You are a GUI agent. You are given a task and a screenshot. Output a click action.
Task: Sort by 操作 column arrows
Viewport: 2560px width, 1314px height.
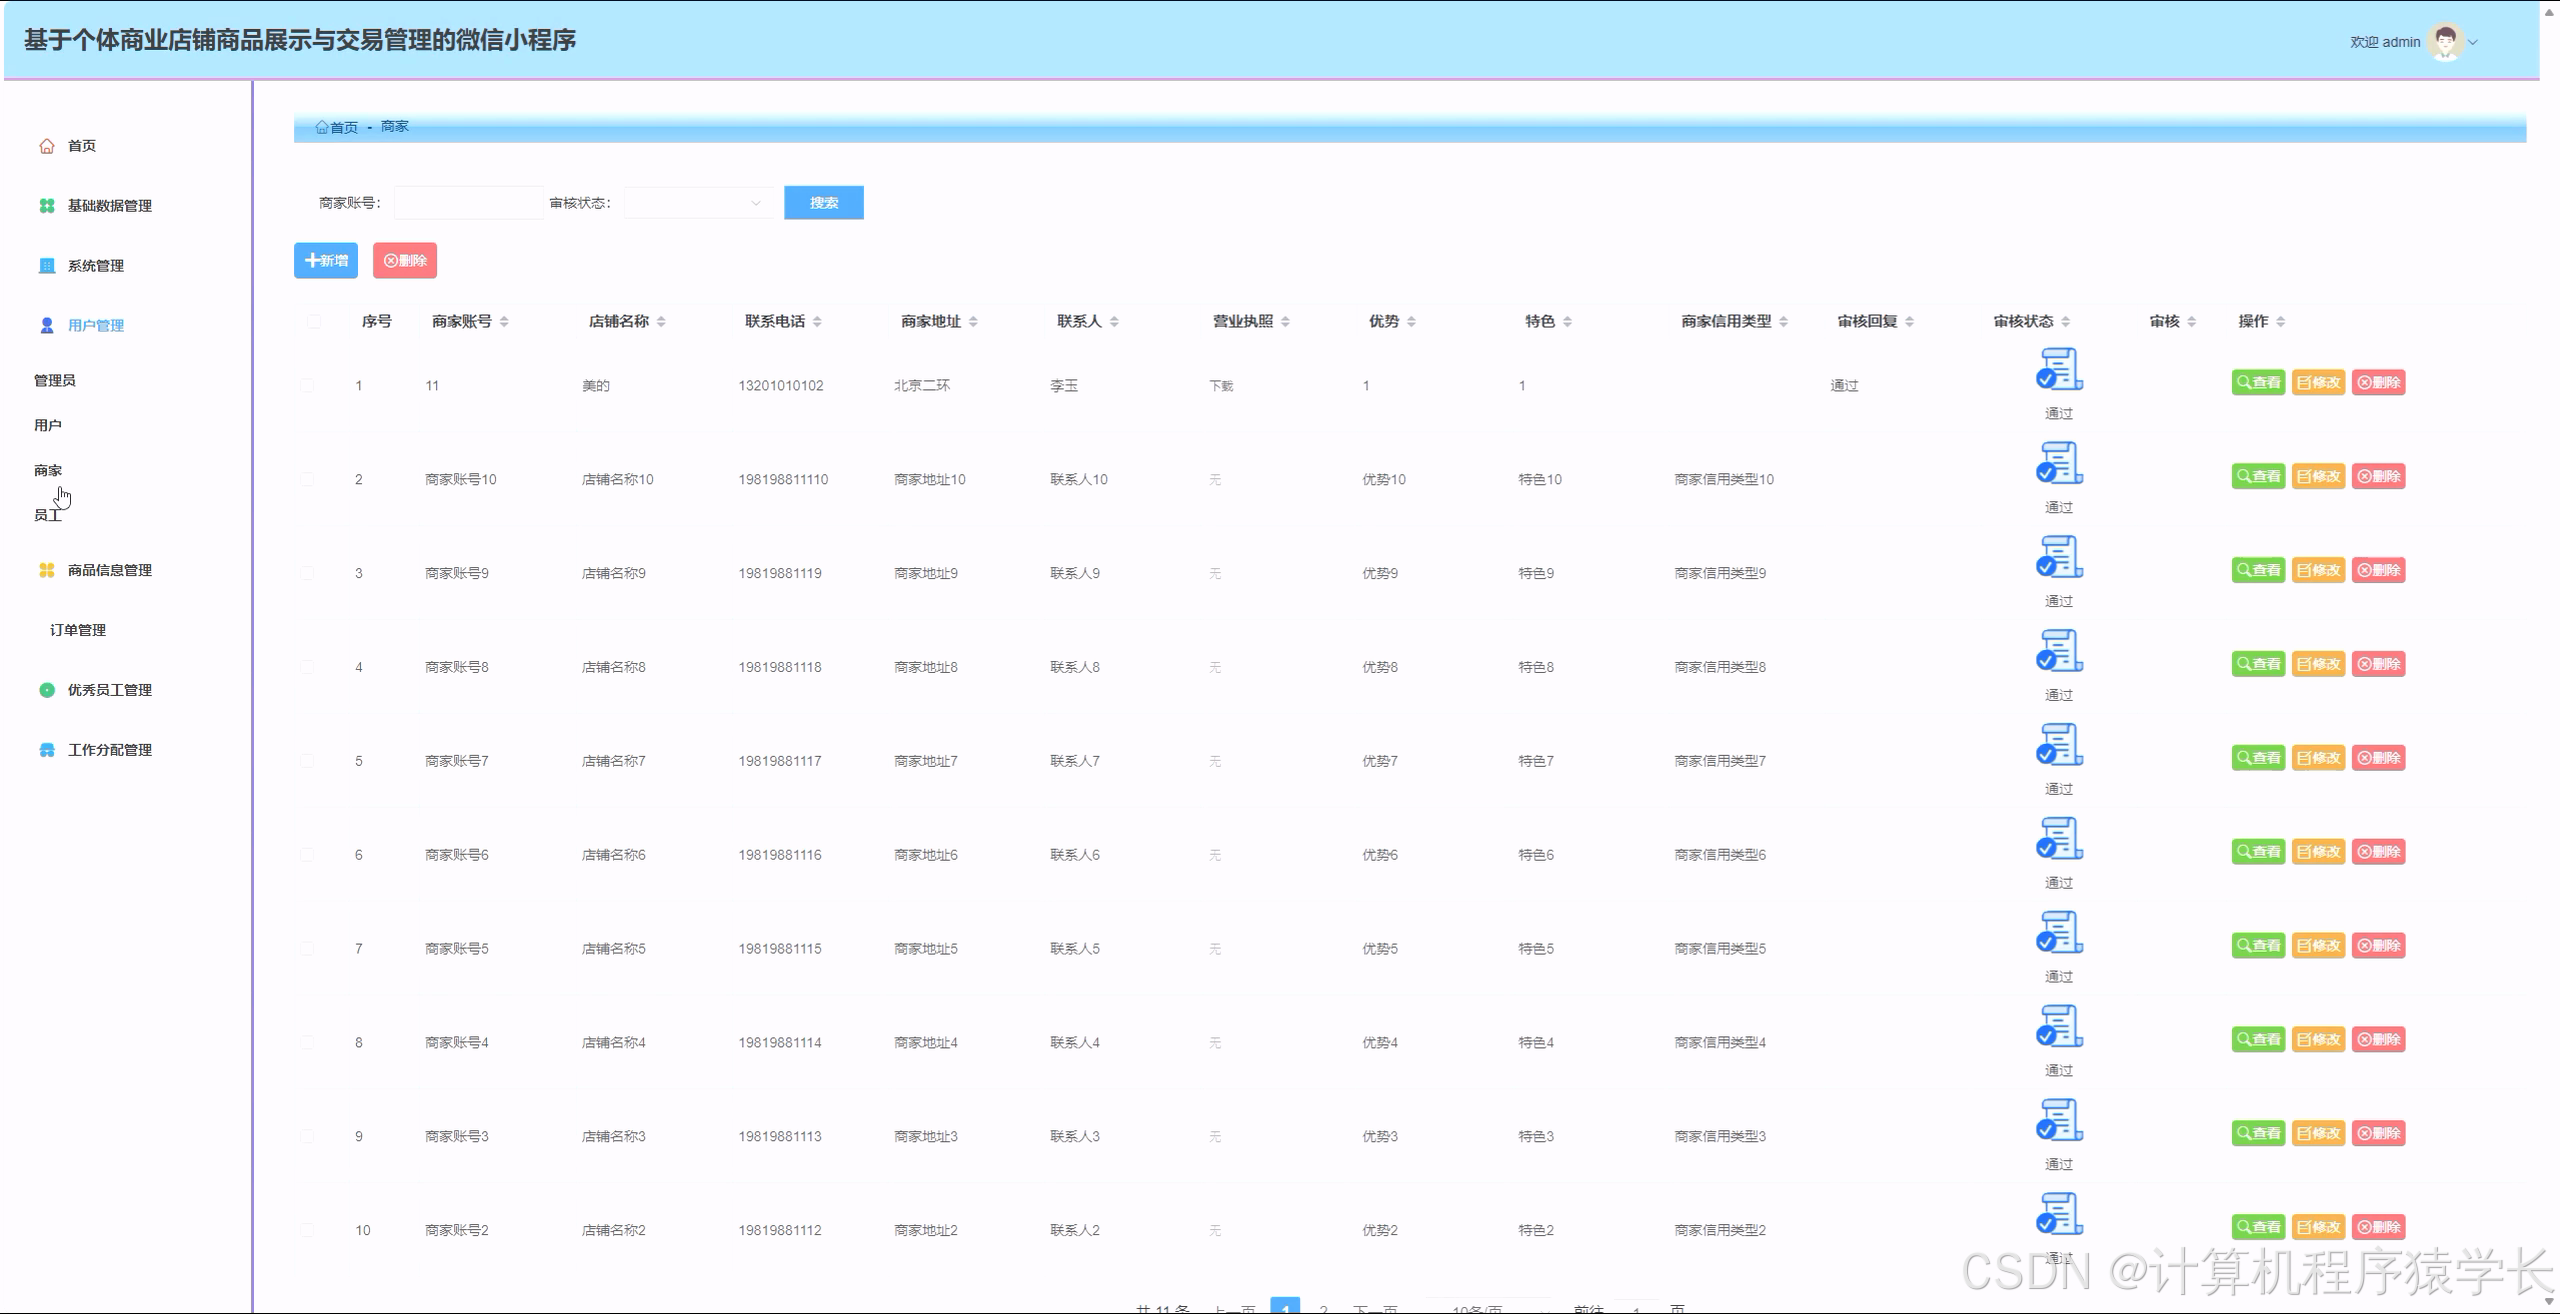2280,322
